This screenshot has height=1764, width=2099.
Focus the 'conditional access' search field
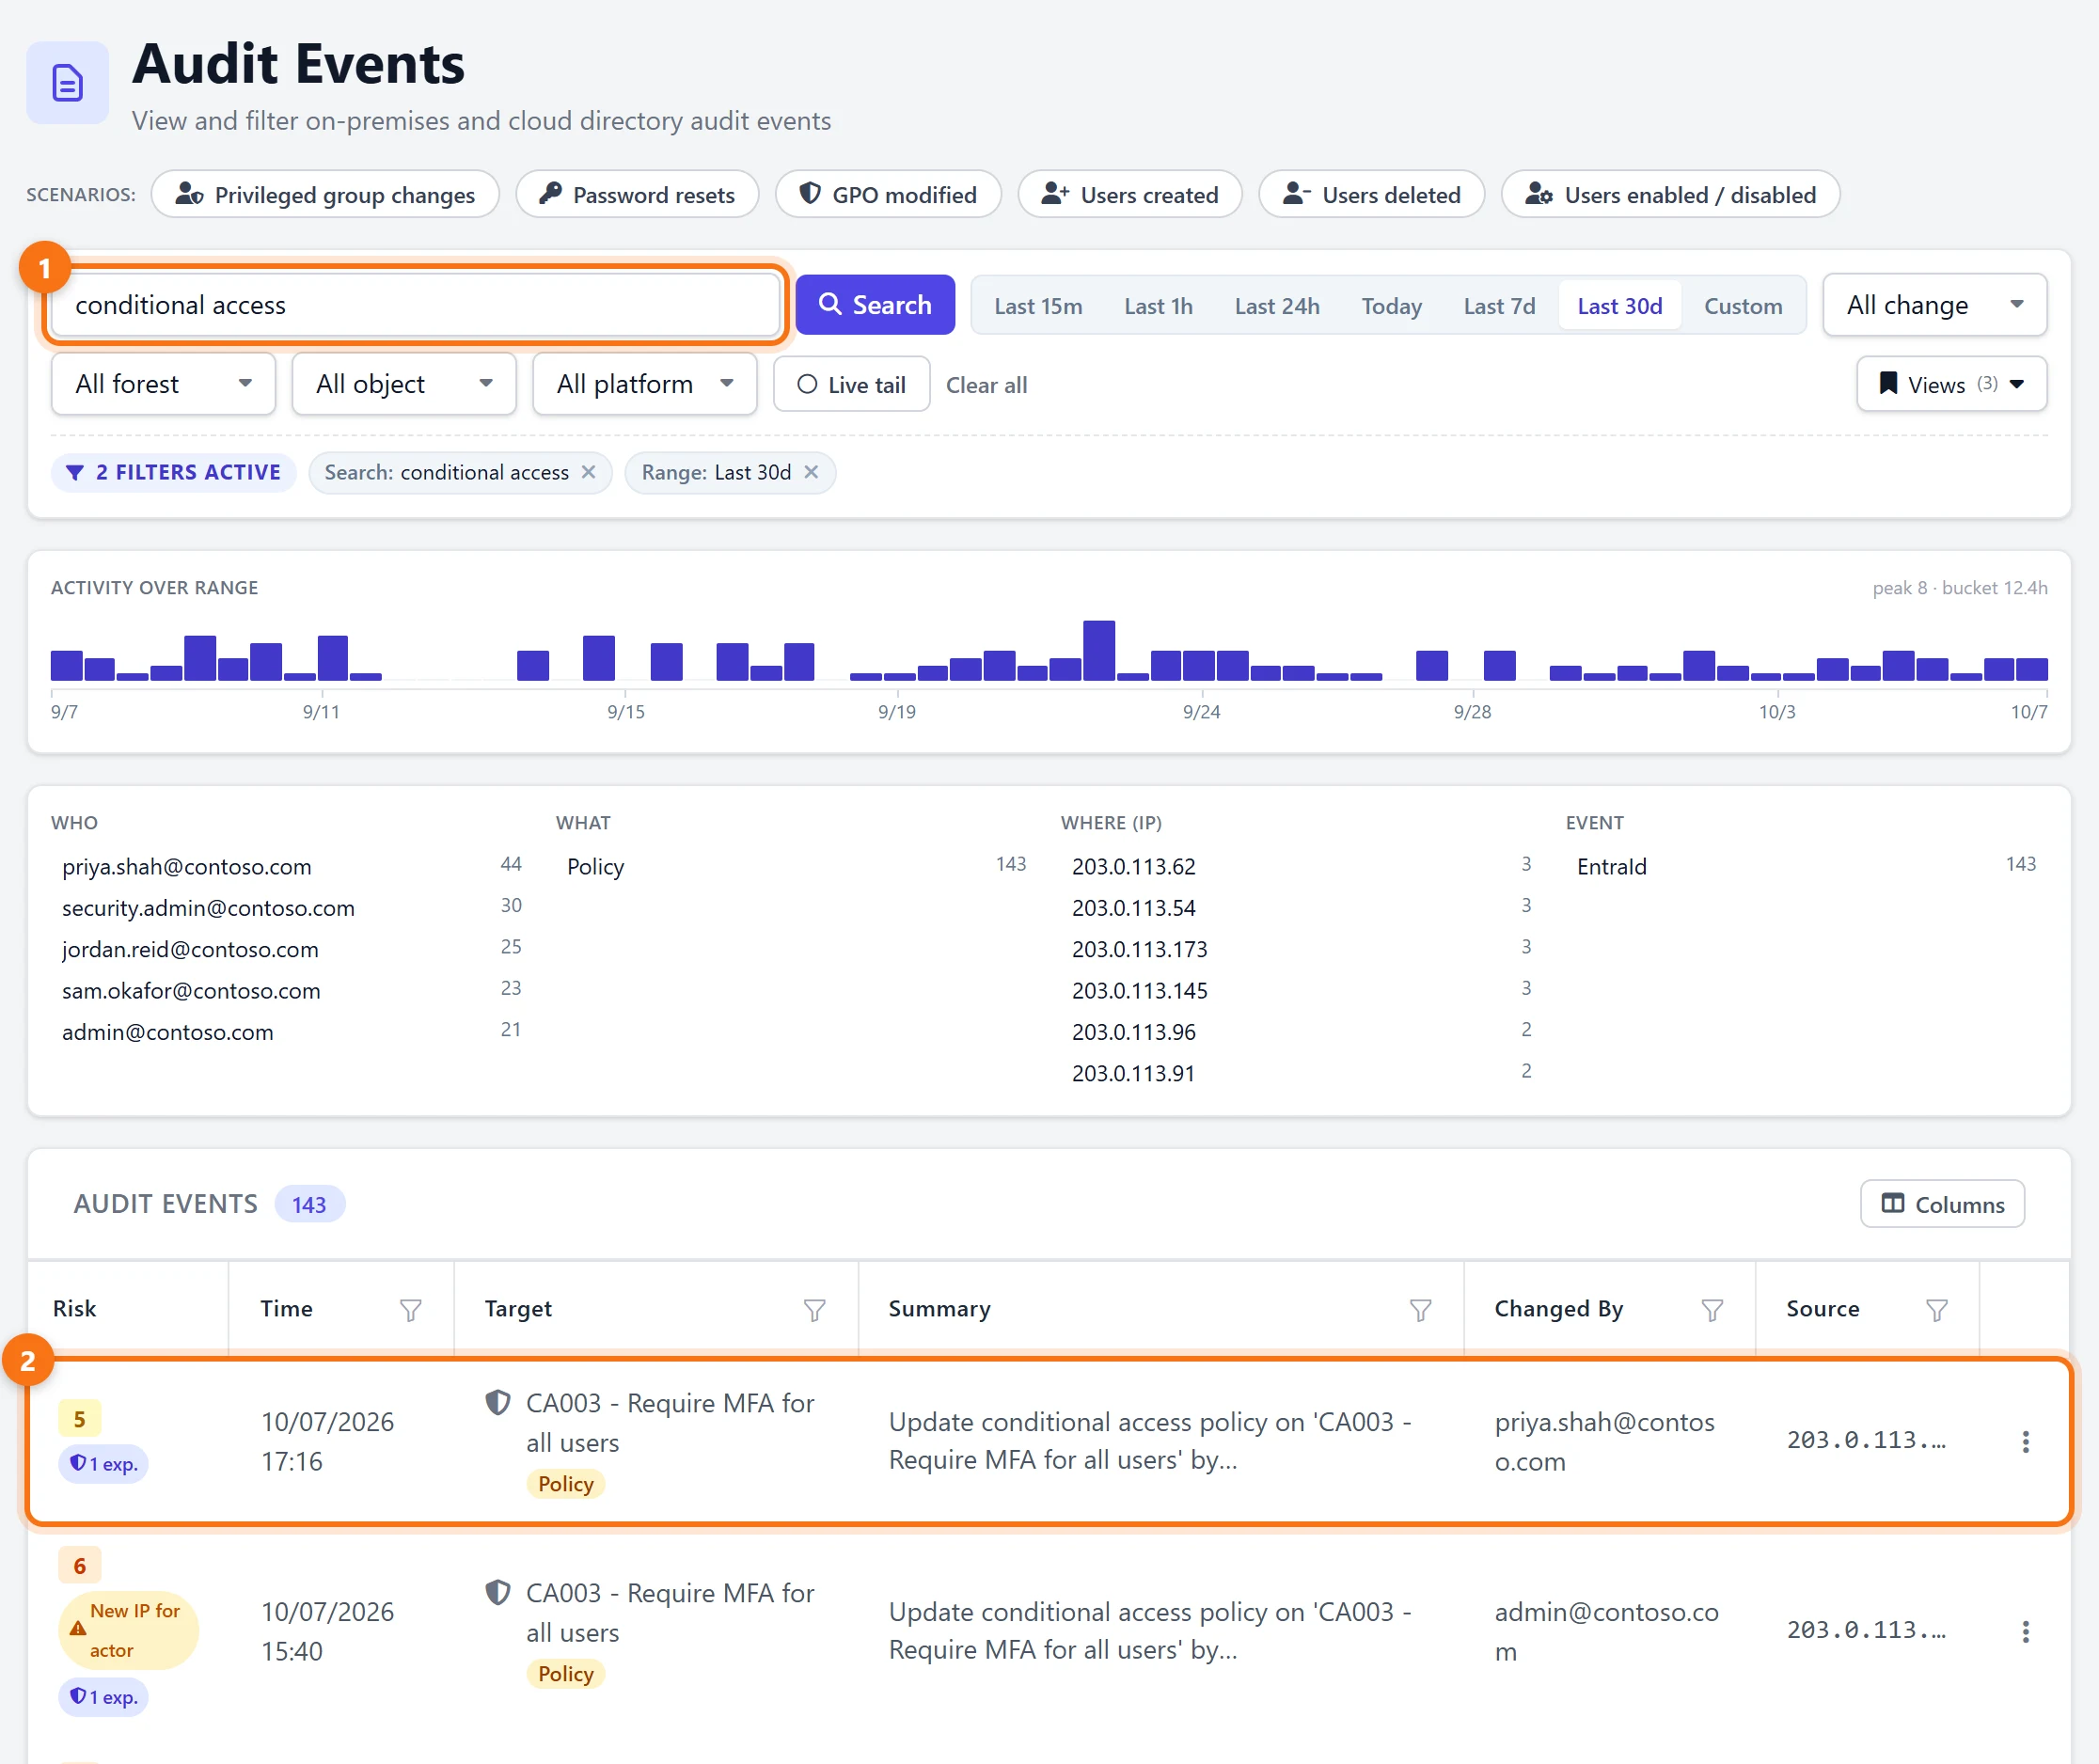415,305
